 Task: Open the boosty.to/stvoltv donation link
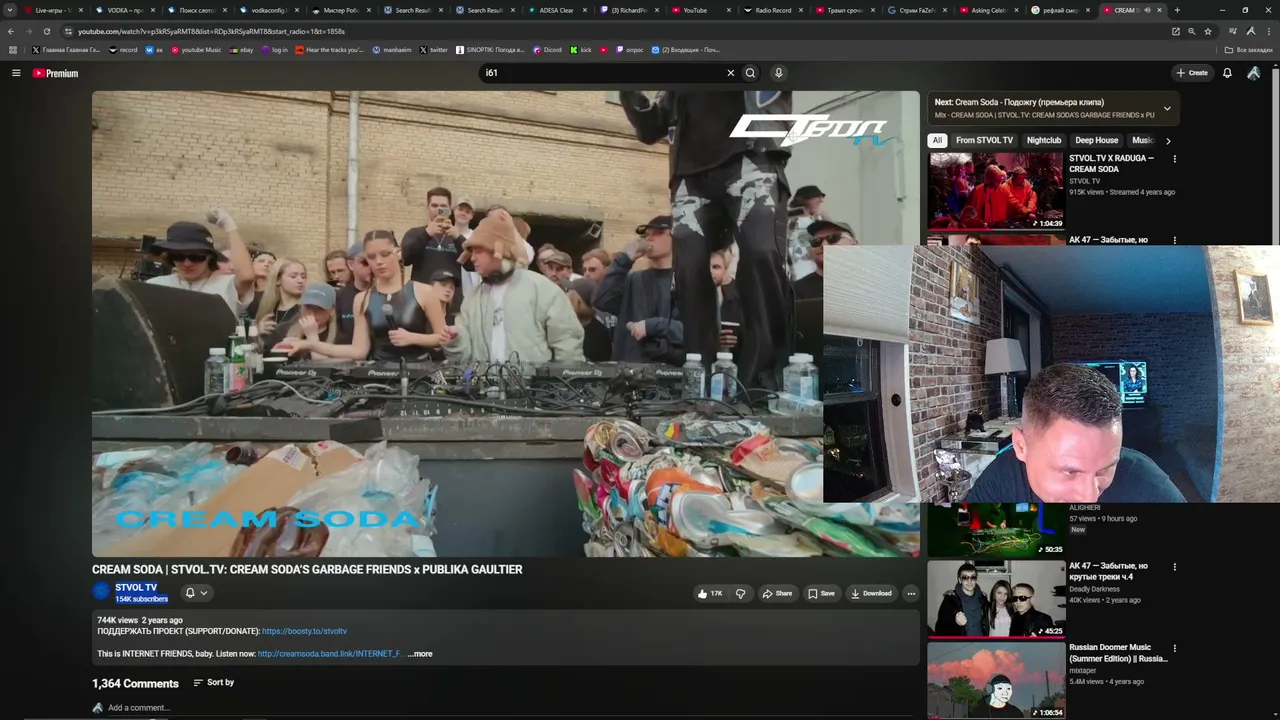[x=305, y=631]
